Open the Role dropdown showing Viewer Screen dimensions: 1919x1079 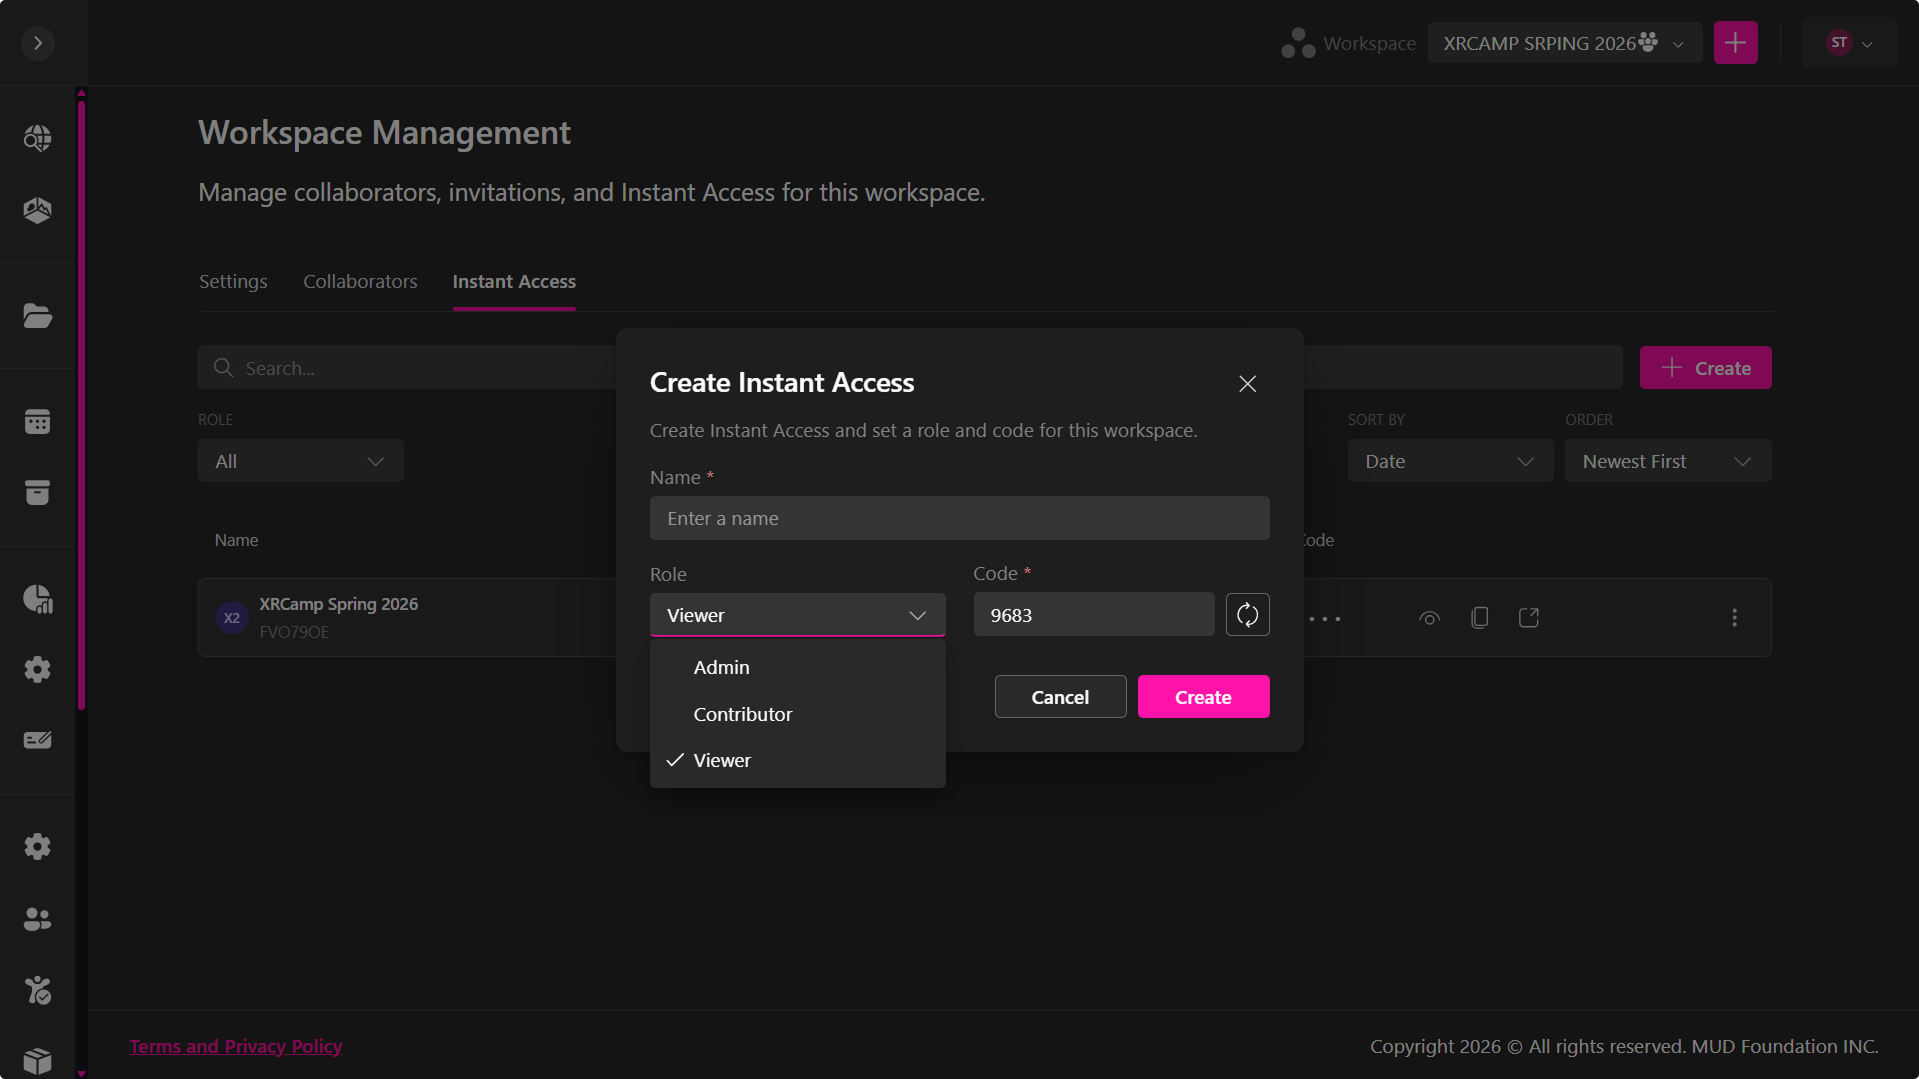tap(797, 615)
